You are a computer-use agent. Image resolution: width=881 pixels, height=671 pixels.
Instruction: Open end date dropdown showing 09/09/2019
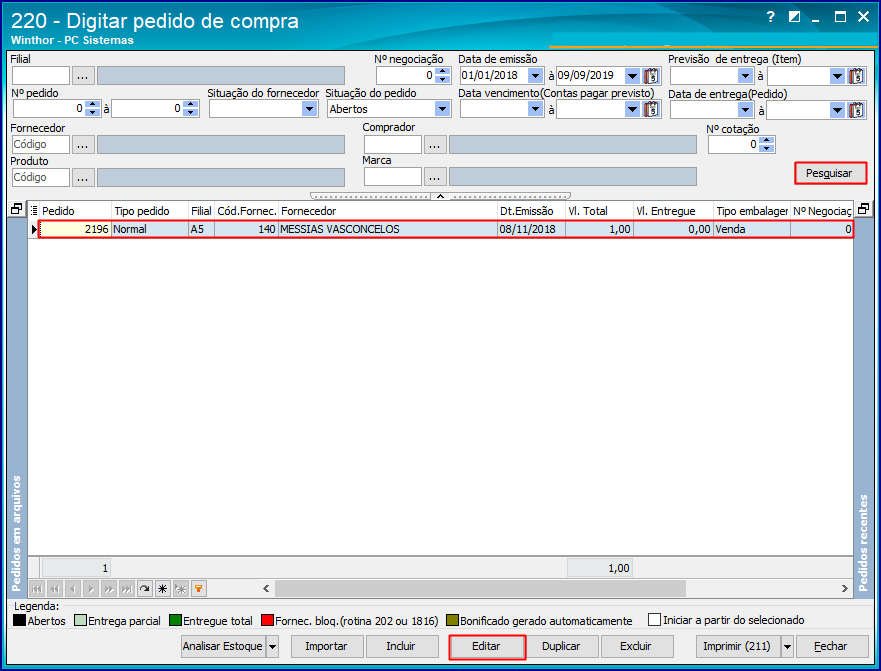632,75
